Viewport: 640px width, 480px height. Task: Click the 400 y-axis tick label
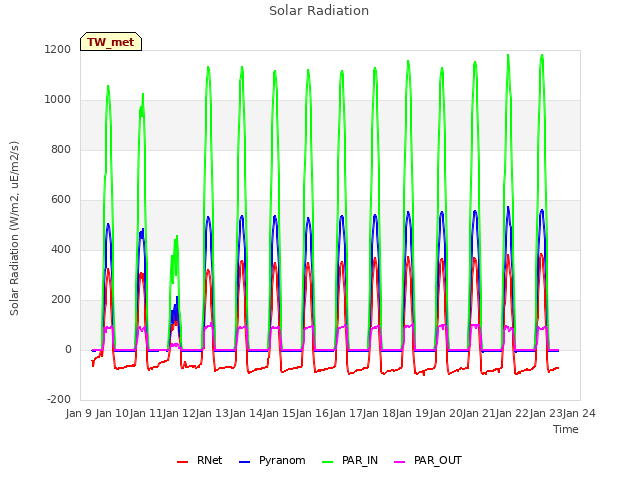(x=61, y=249)
